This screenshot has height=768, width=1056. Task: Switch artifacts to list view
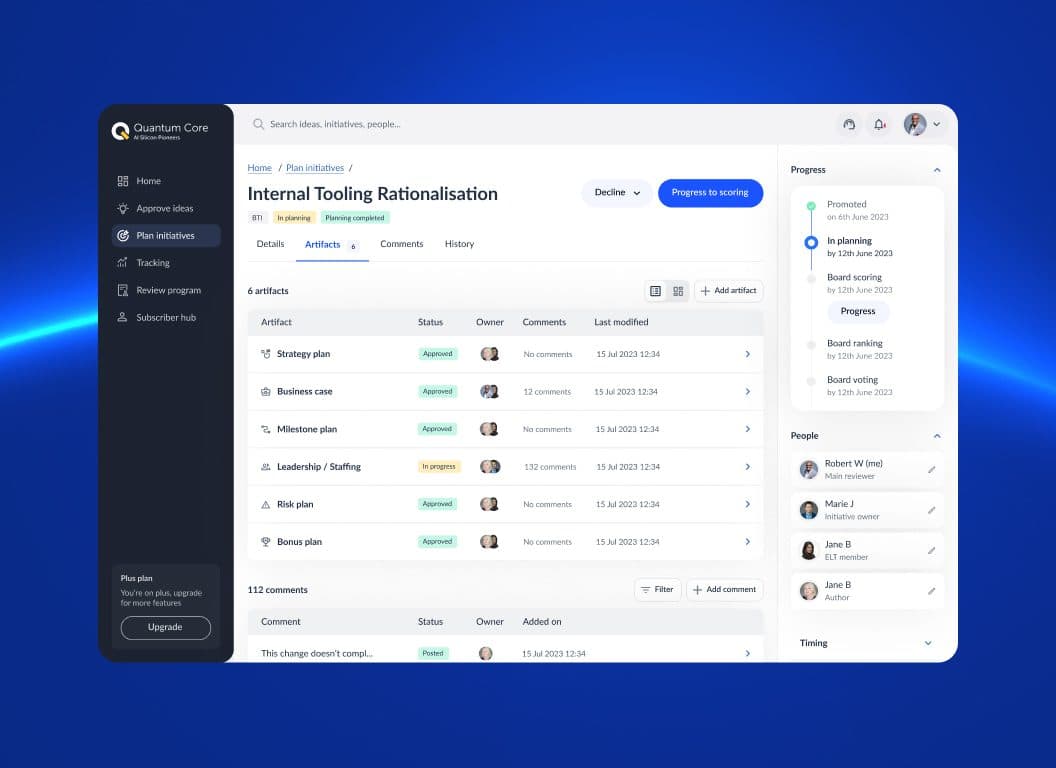click(x=656, y=291)
